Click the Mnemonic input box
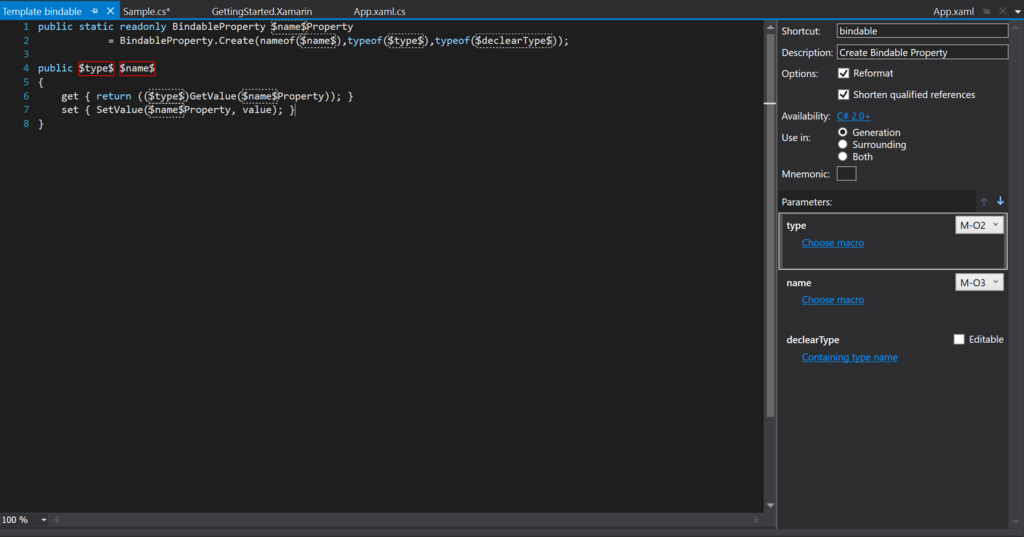1024x537 pixels. tap(846, 174)
